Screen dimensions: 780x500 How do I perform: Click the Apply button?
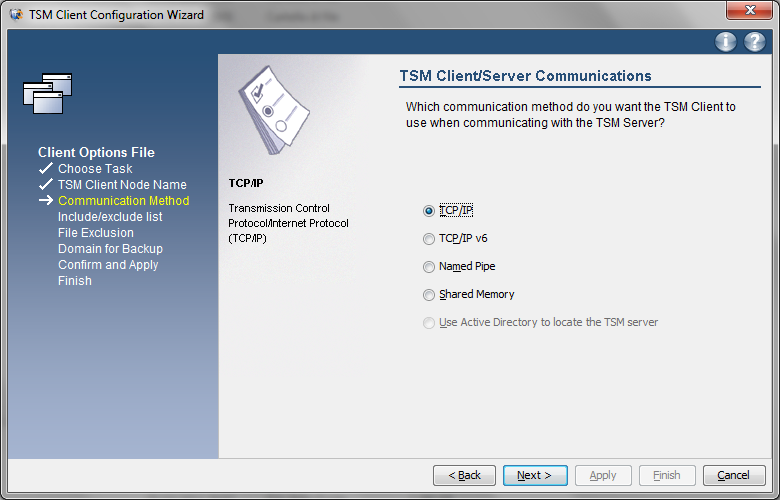pyautogui.click(x=603, y=475)
